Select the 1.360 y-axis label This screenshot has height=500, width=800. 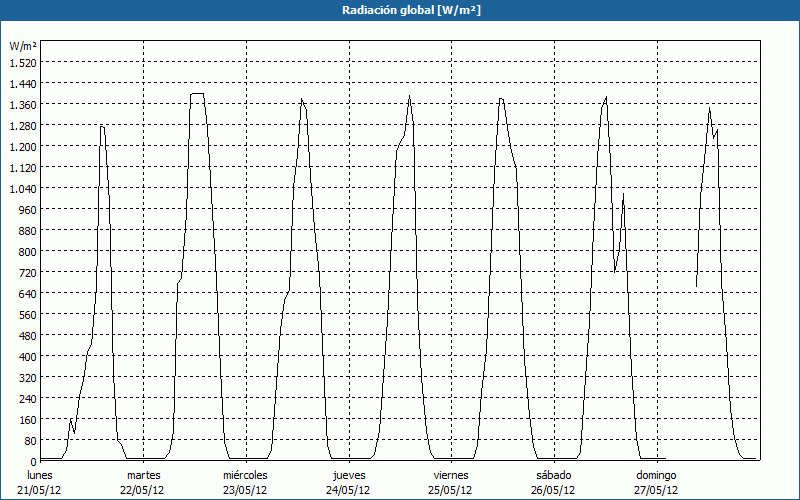21,104
